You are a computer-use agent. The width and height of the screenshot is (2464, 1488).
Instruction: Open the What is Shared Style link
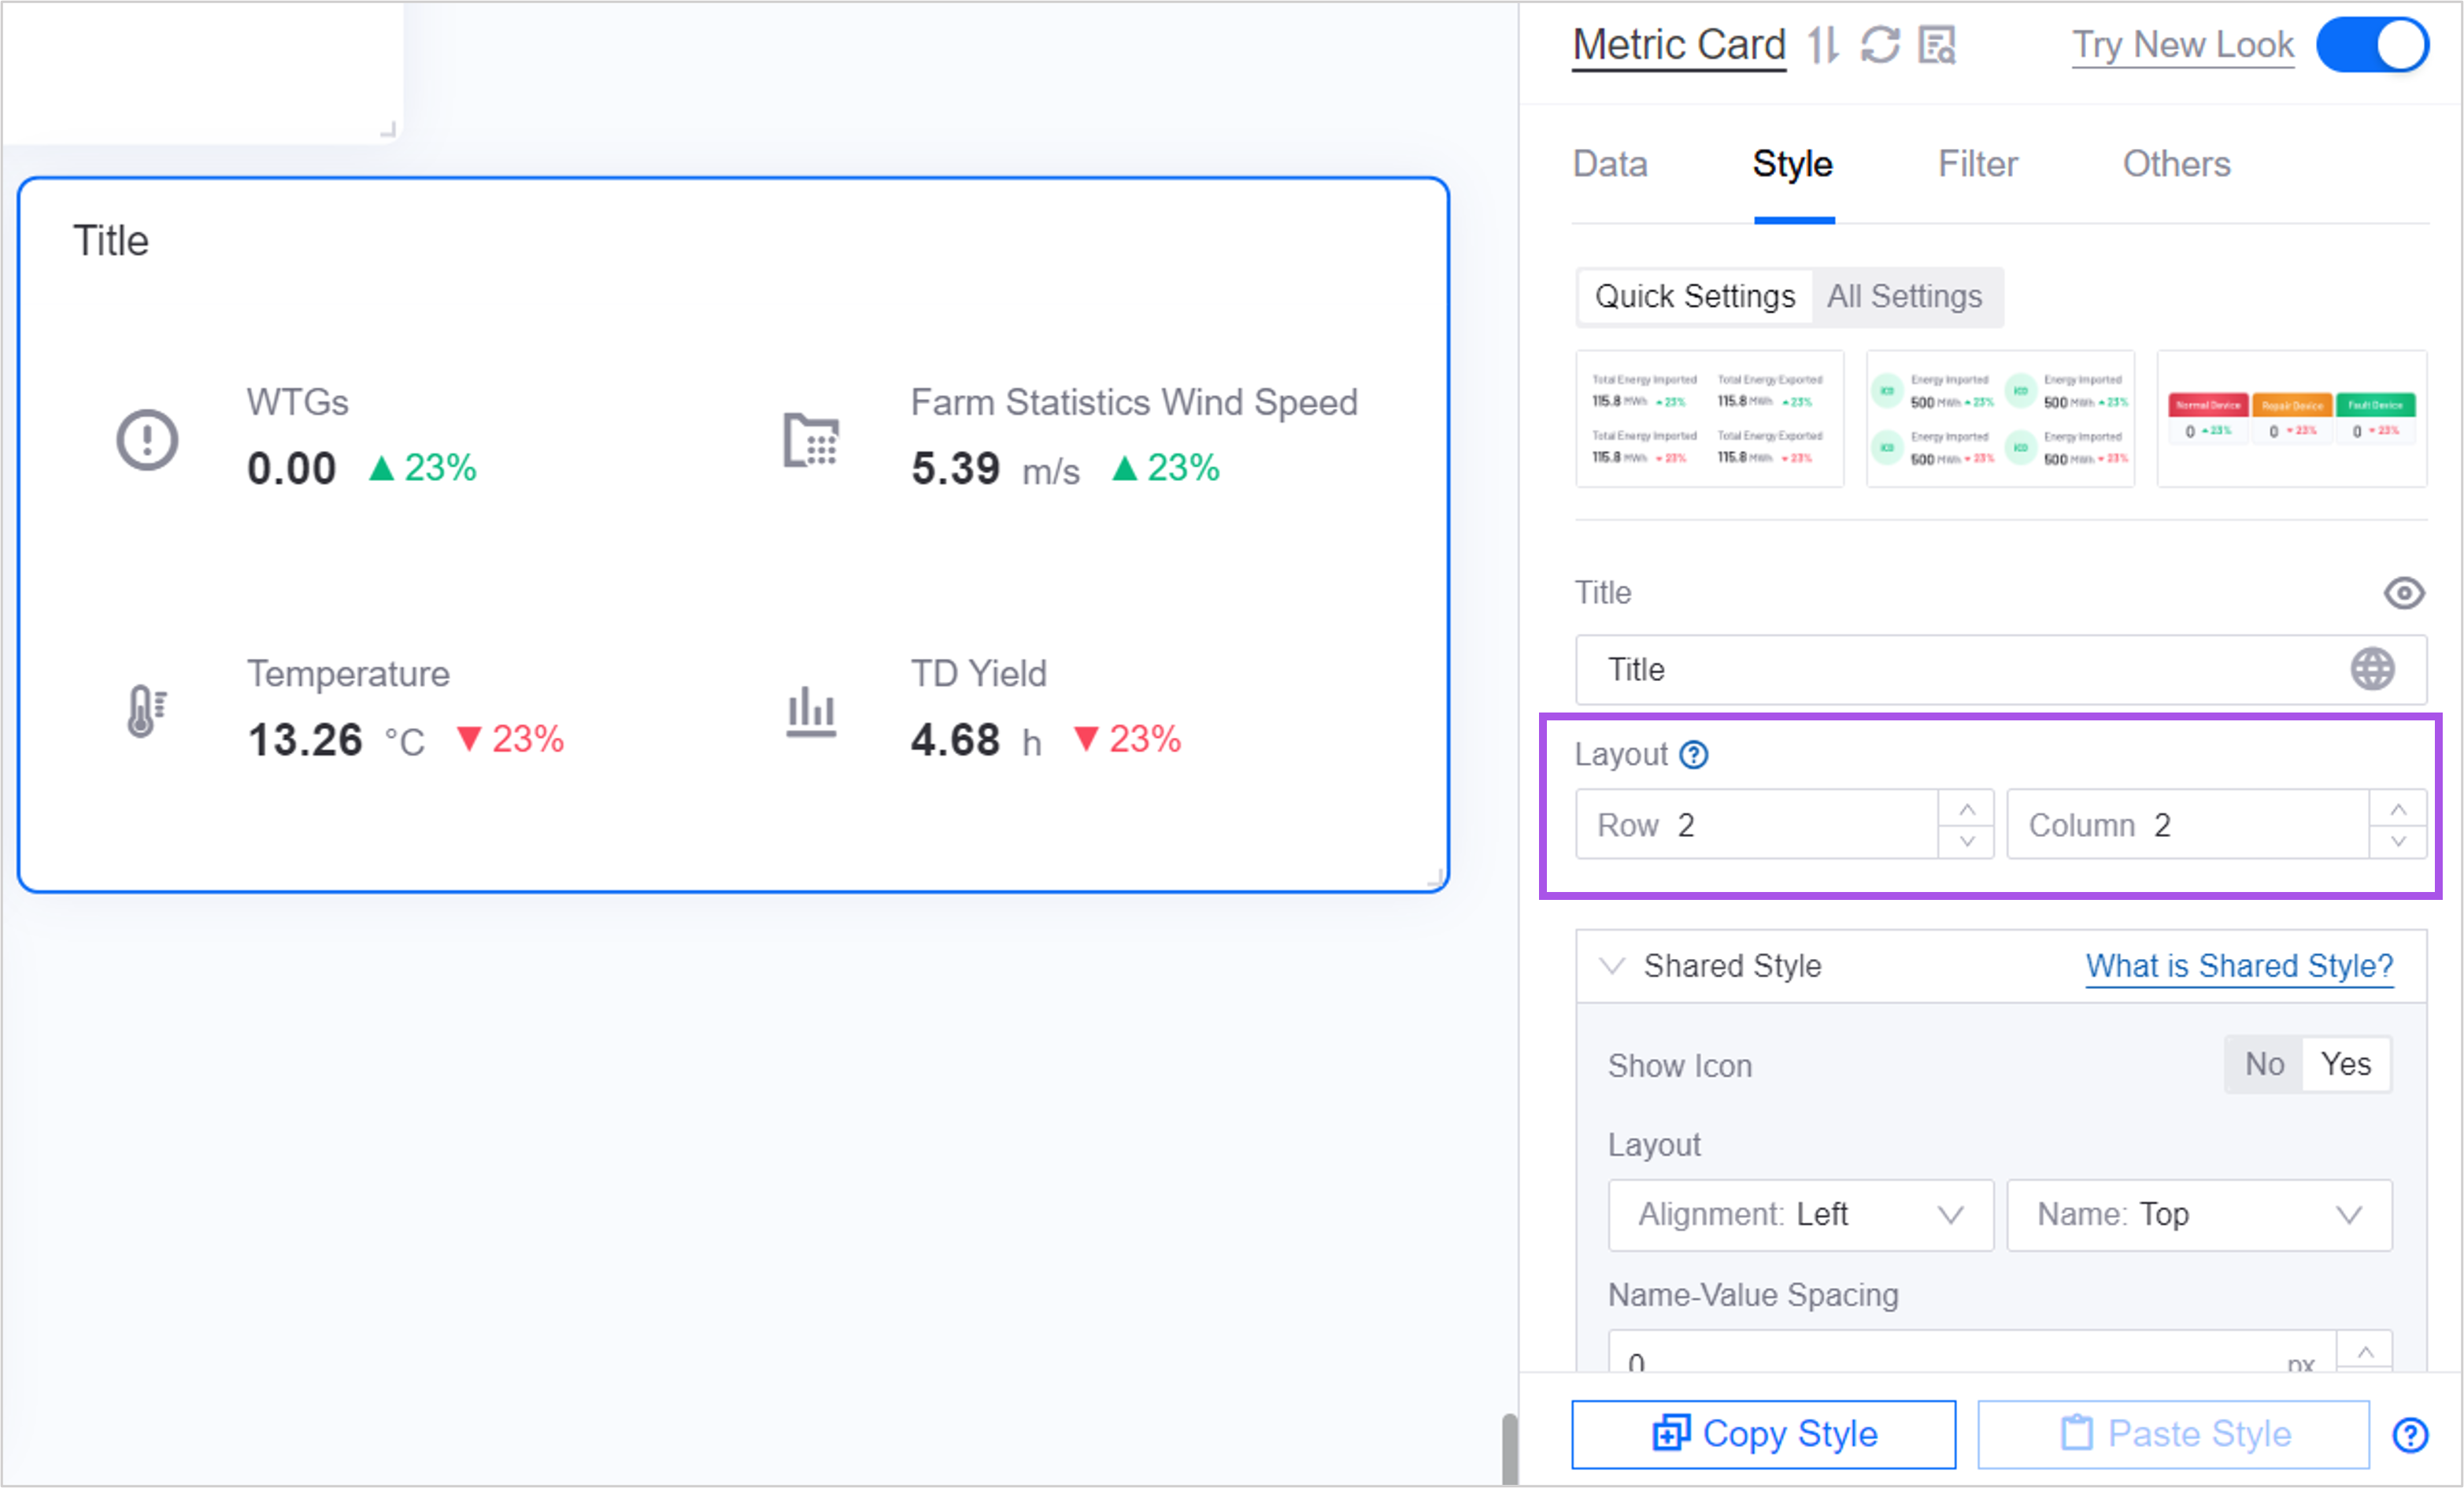click(2238, 966)
